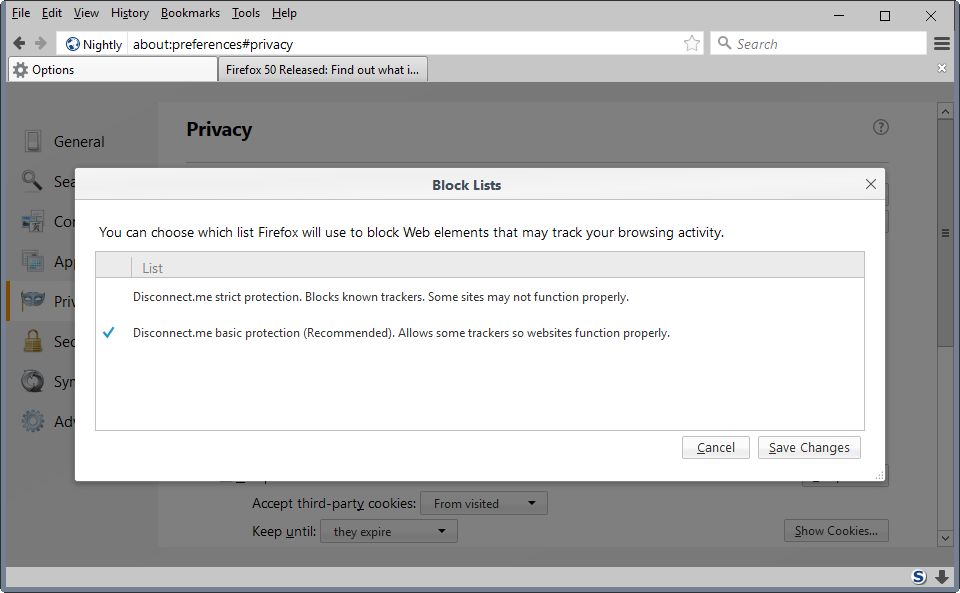This screenshot has width=960, height=593.
Task: Open the Sync pane icon
Action: coord(32,381)
